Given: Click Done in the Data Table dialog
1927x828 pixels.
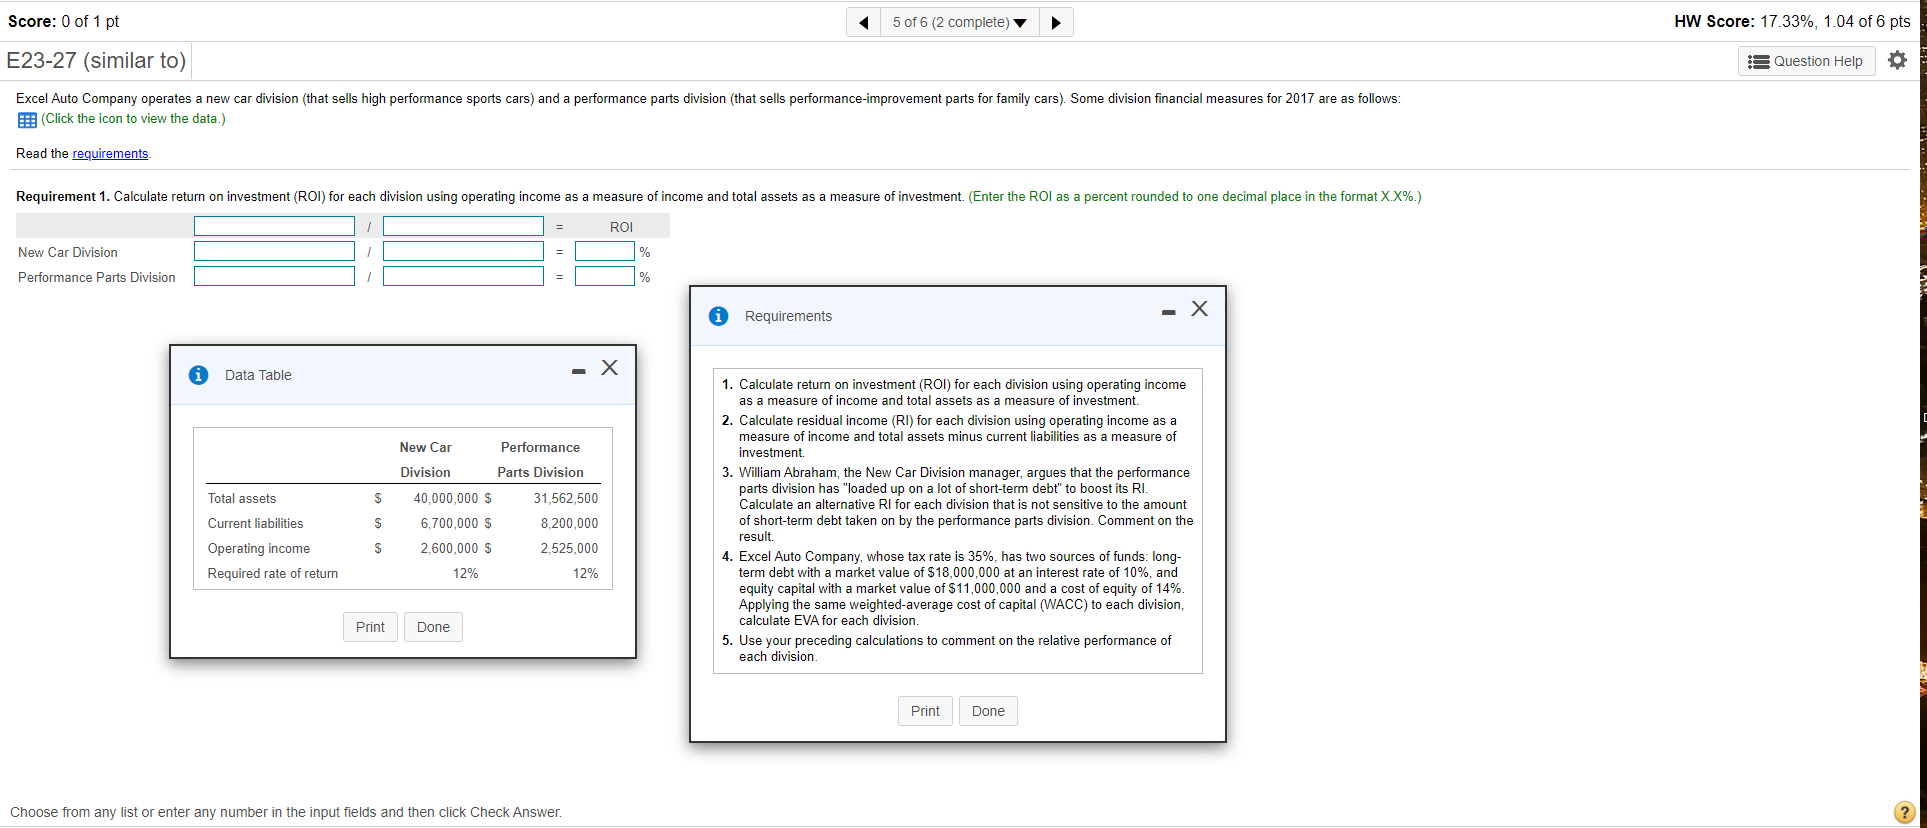Looking at the screenshot, I should [x=433, y=627].
